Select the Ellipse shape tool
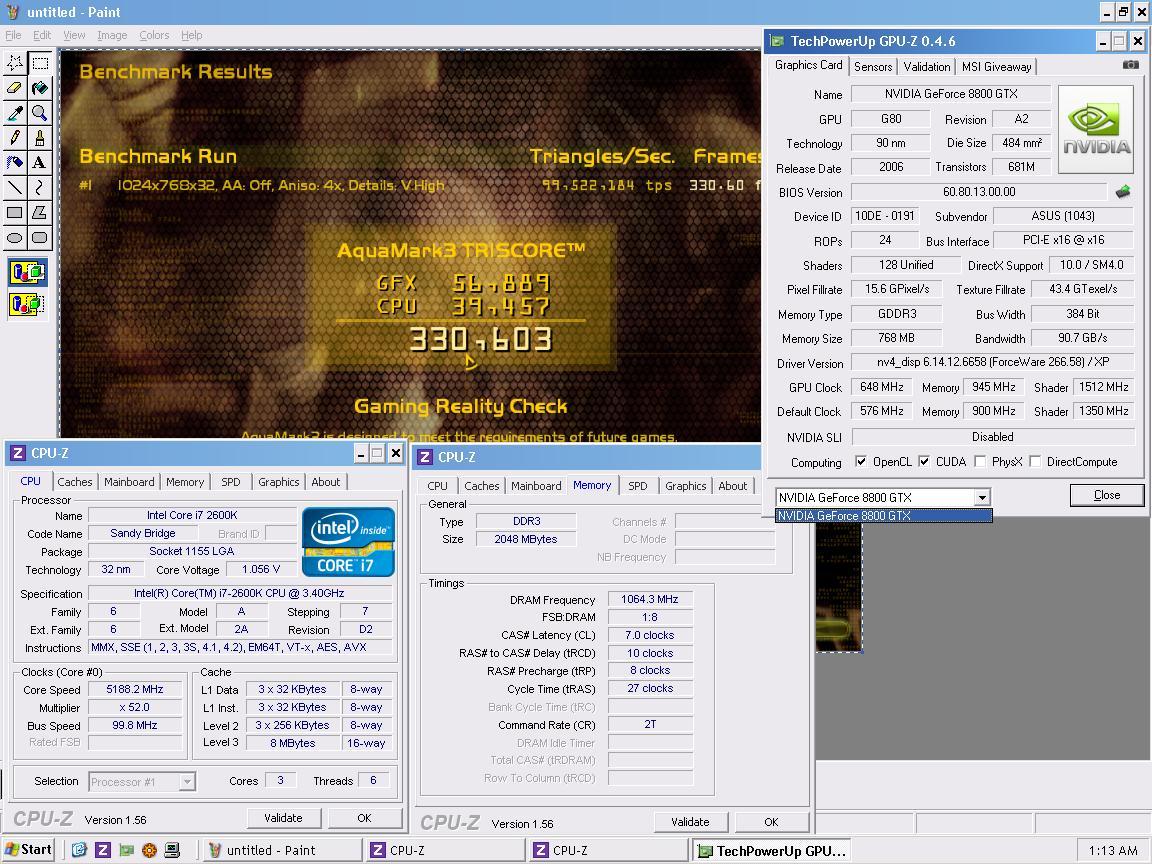The width and height of the screenshot is (1152, 864). click(x=15, y=238)
